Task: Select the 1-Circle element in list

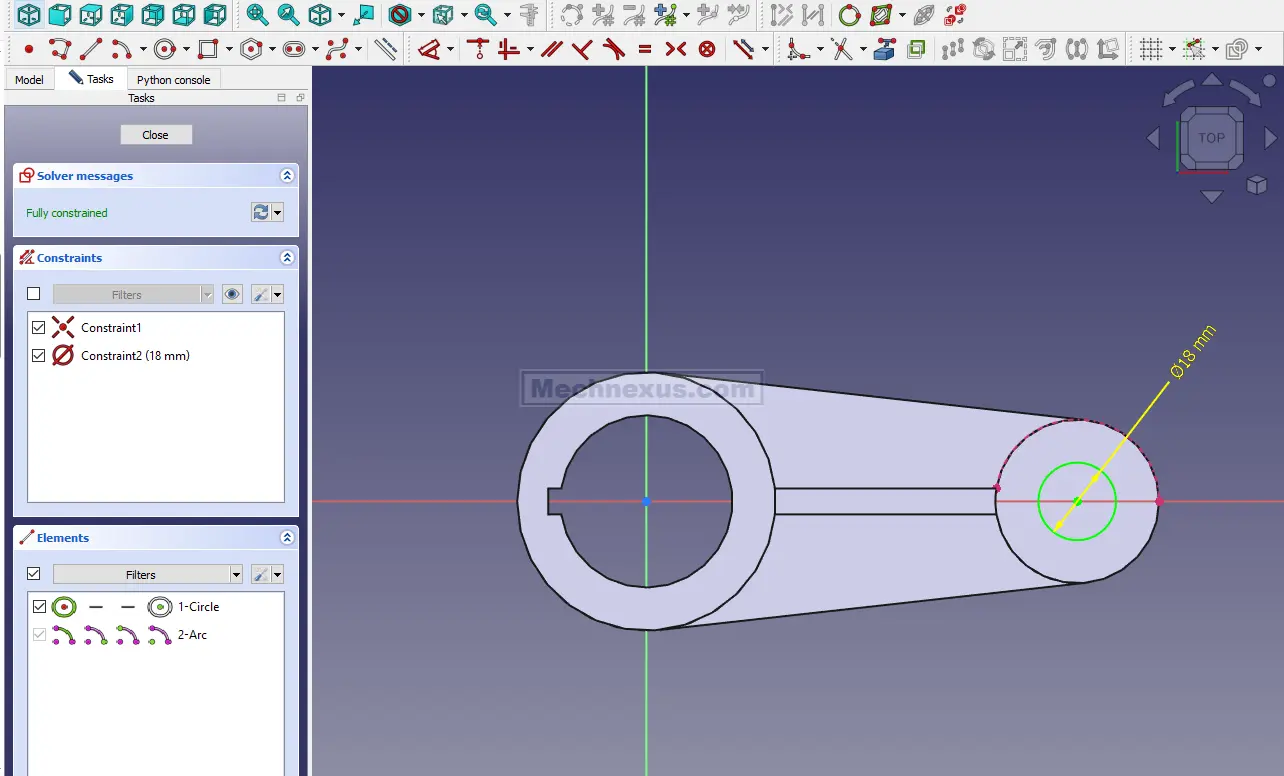Action: (198, 606)
